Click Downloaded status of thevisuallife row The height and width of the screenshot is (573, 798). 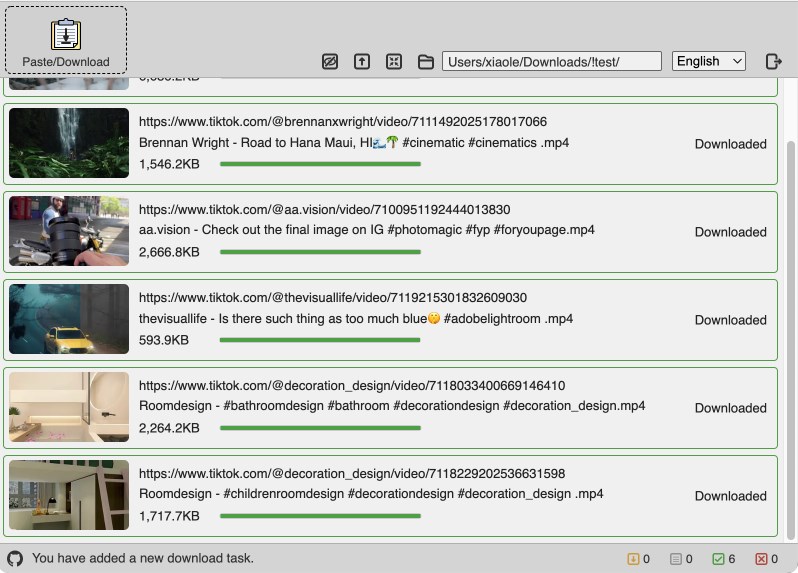730,320
